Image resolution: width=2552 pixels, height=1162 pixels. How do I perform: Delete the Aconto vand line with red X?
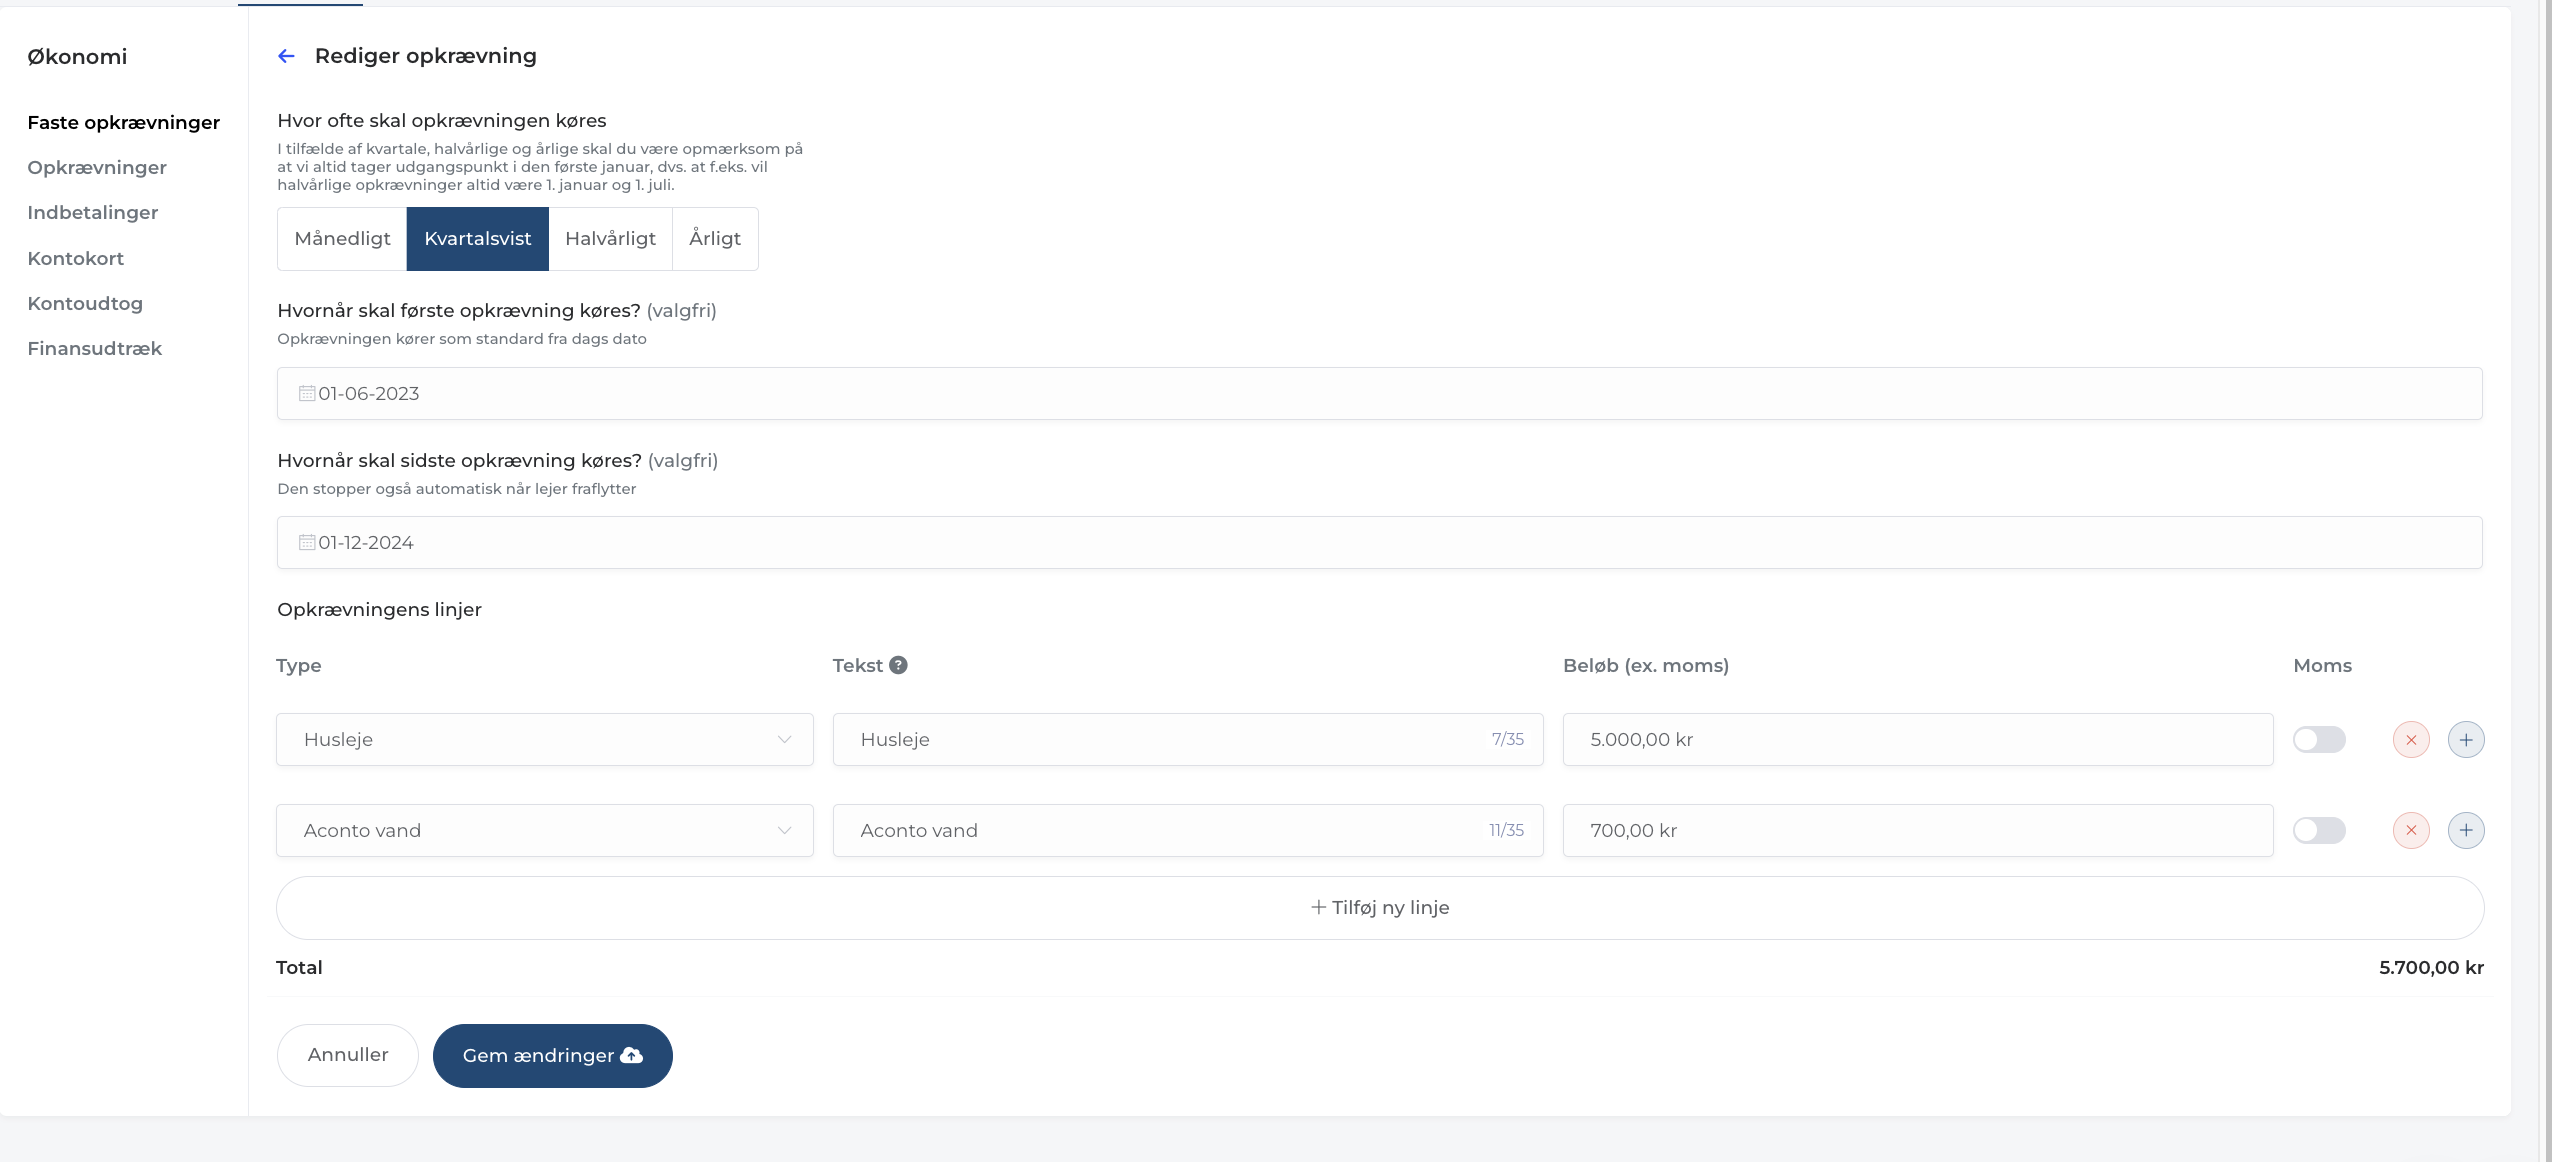(2411, 830)
